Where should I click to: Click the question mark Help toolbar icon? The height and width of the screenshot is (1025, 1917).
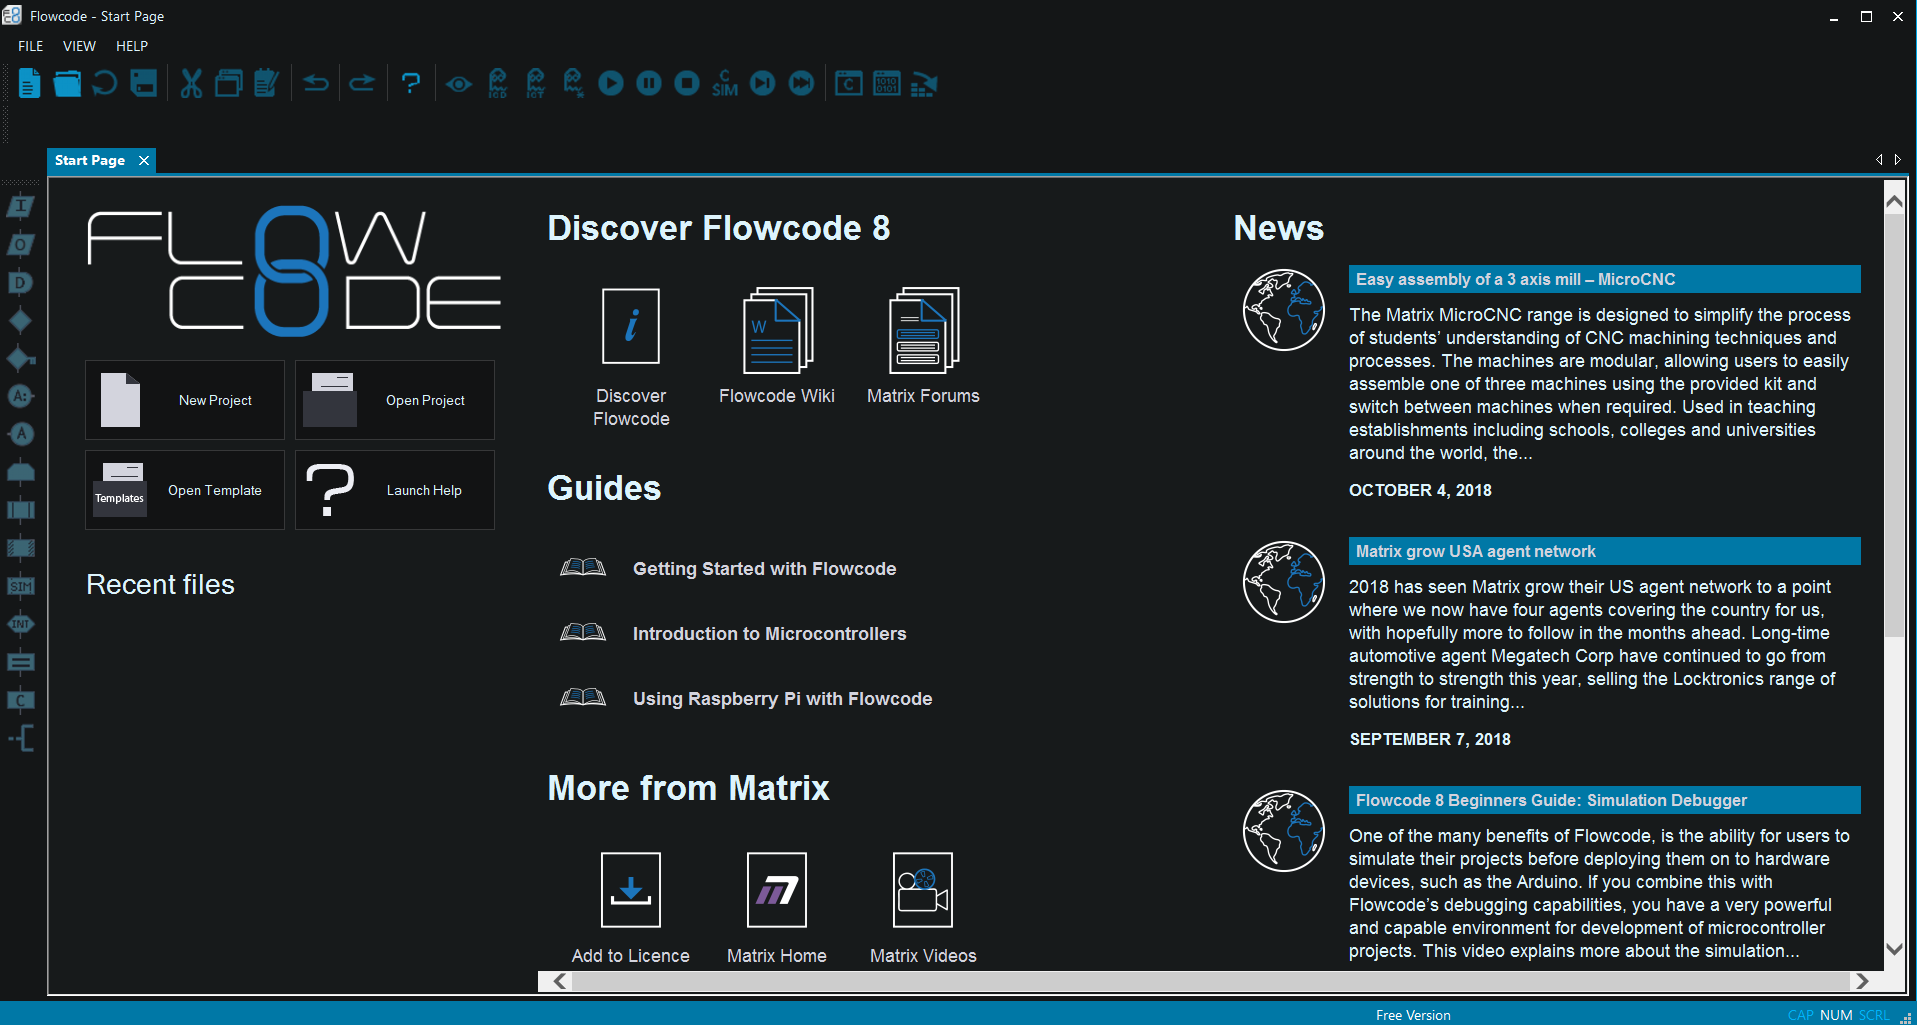pos(410,84)
